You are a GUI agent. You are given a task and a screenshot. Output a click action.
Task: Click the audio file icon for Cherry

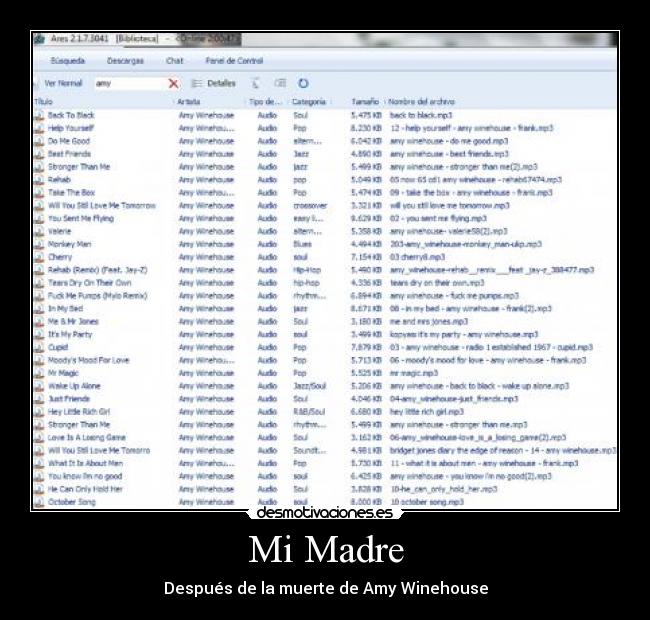coord(39,257)
